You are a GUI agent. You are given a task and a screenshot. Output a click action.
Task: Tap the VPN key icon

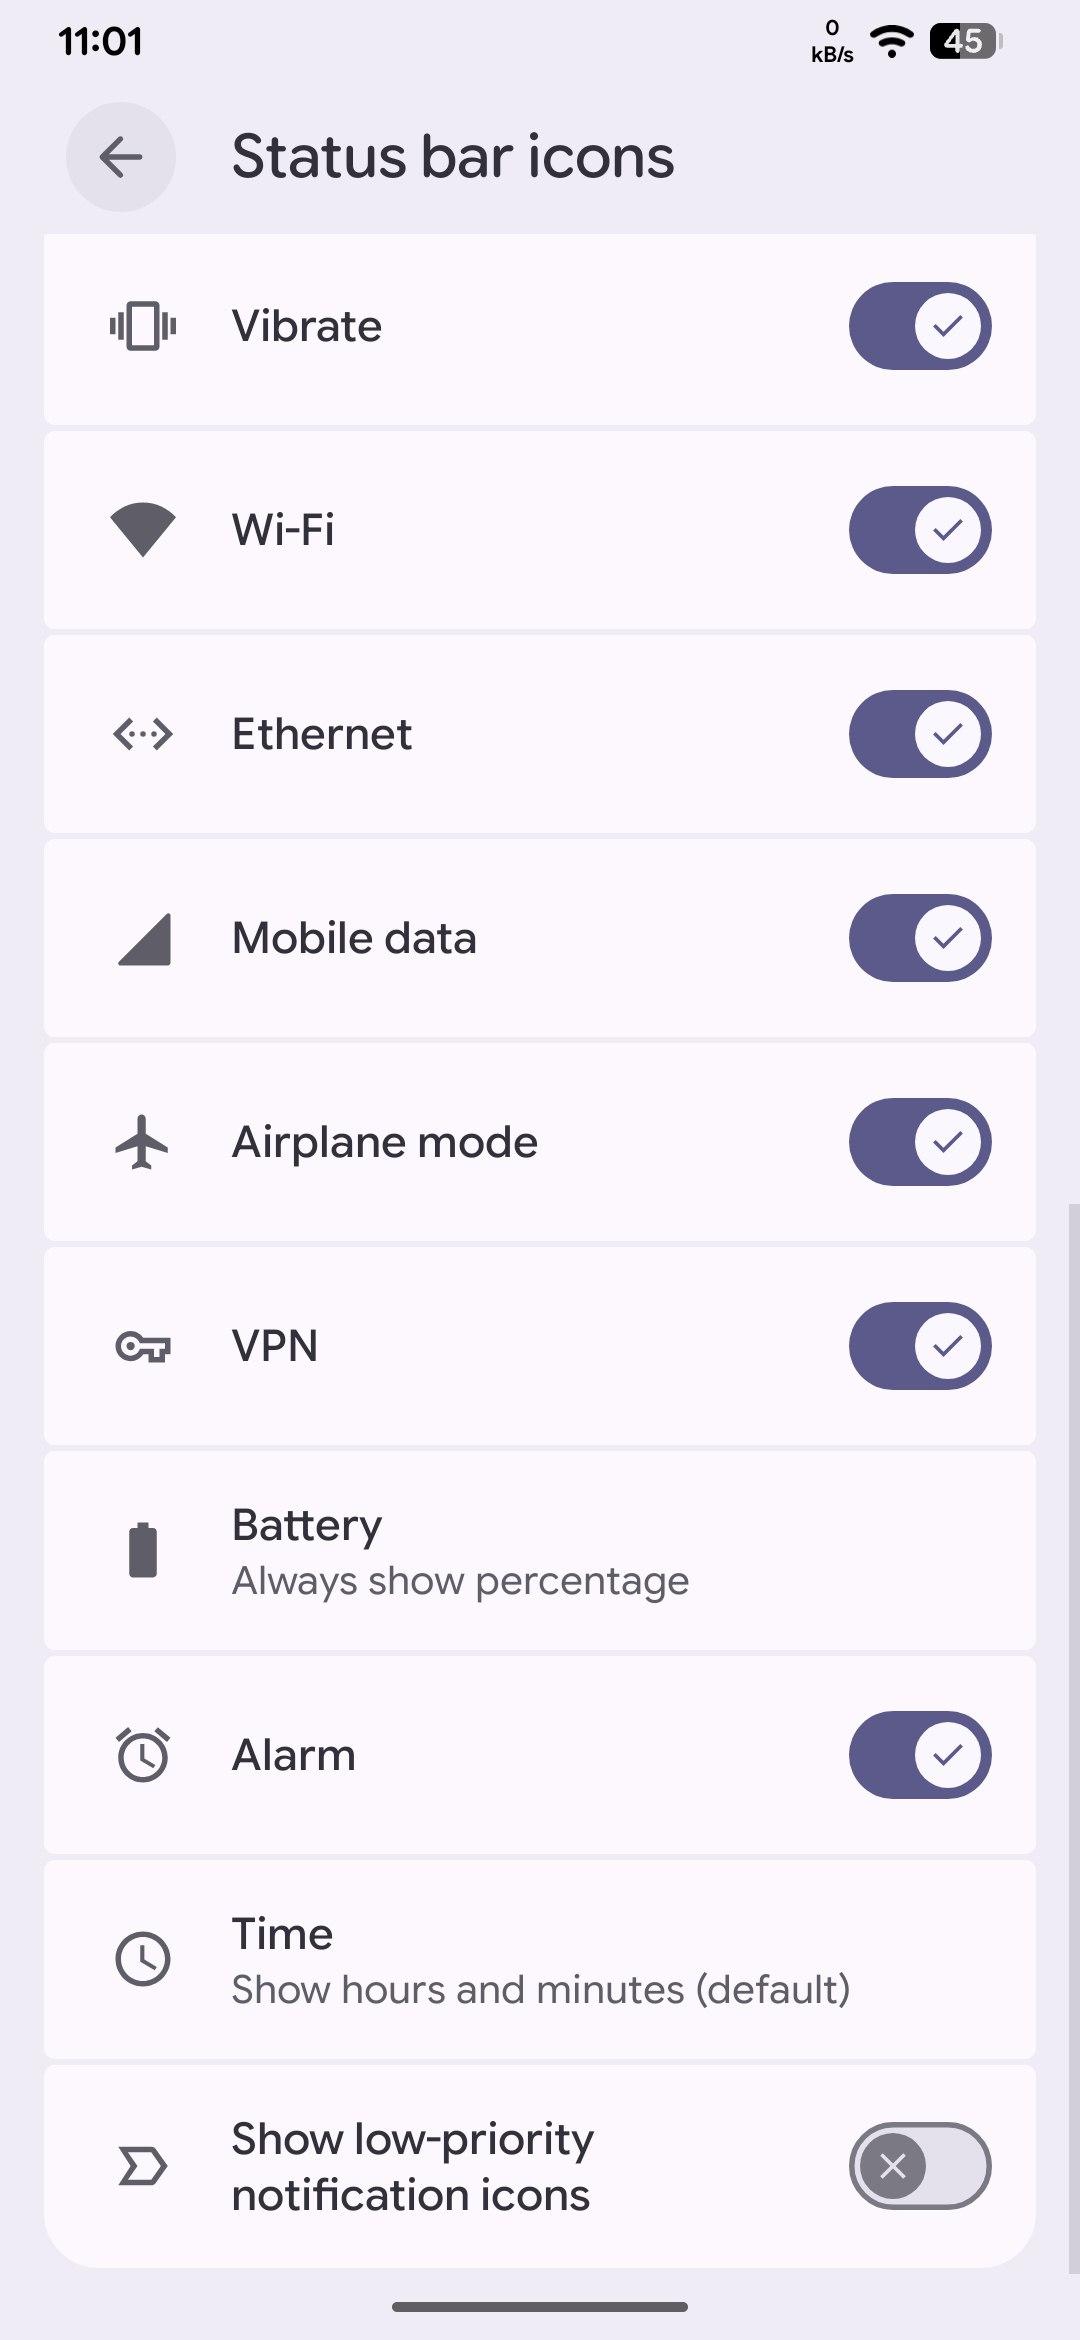[143, 1347]
